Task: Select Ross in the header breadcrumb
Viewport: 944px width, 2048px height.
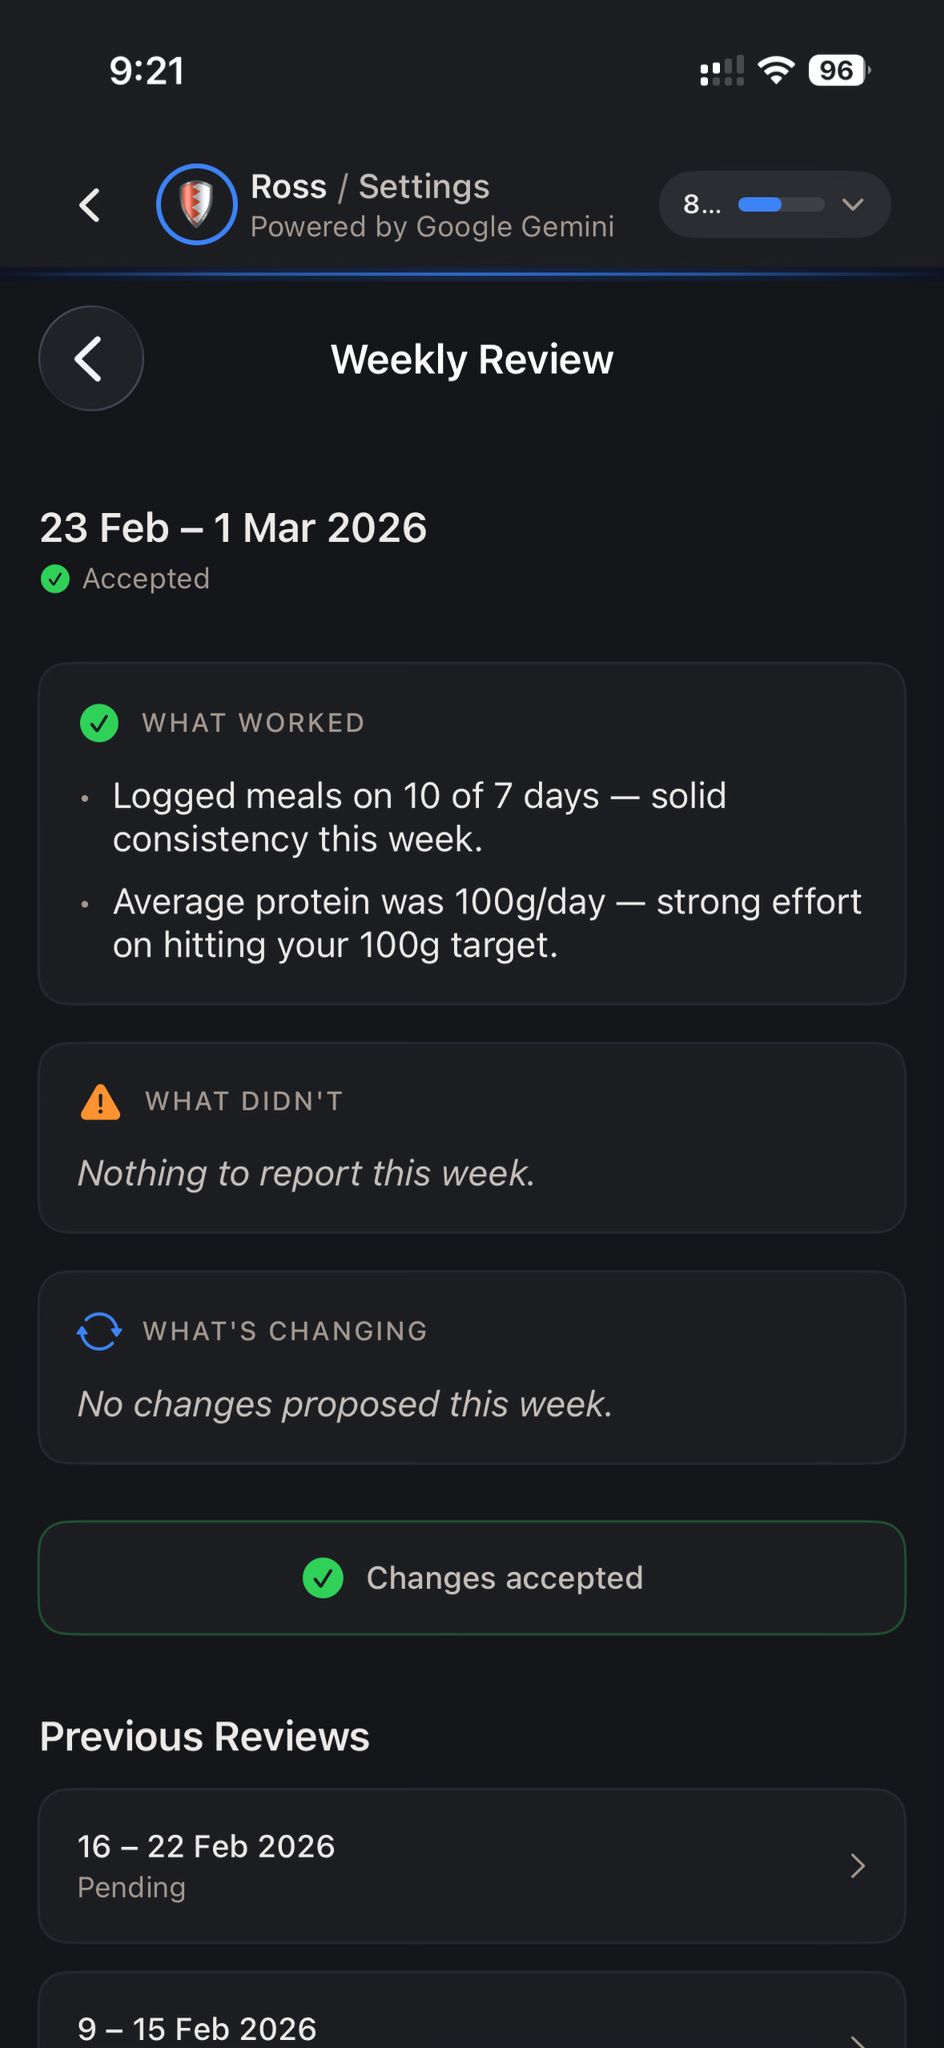Action: 286,186
